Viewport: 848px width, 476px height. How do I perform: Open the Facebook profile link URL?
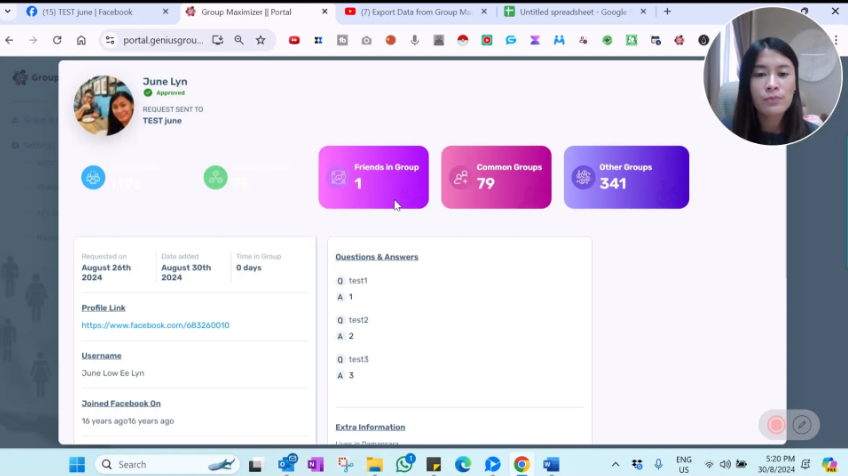[155, 326]
